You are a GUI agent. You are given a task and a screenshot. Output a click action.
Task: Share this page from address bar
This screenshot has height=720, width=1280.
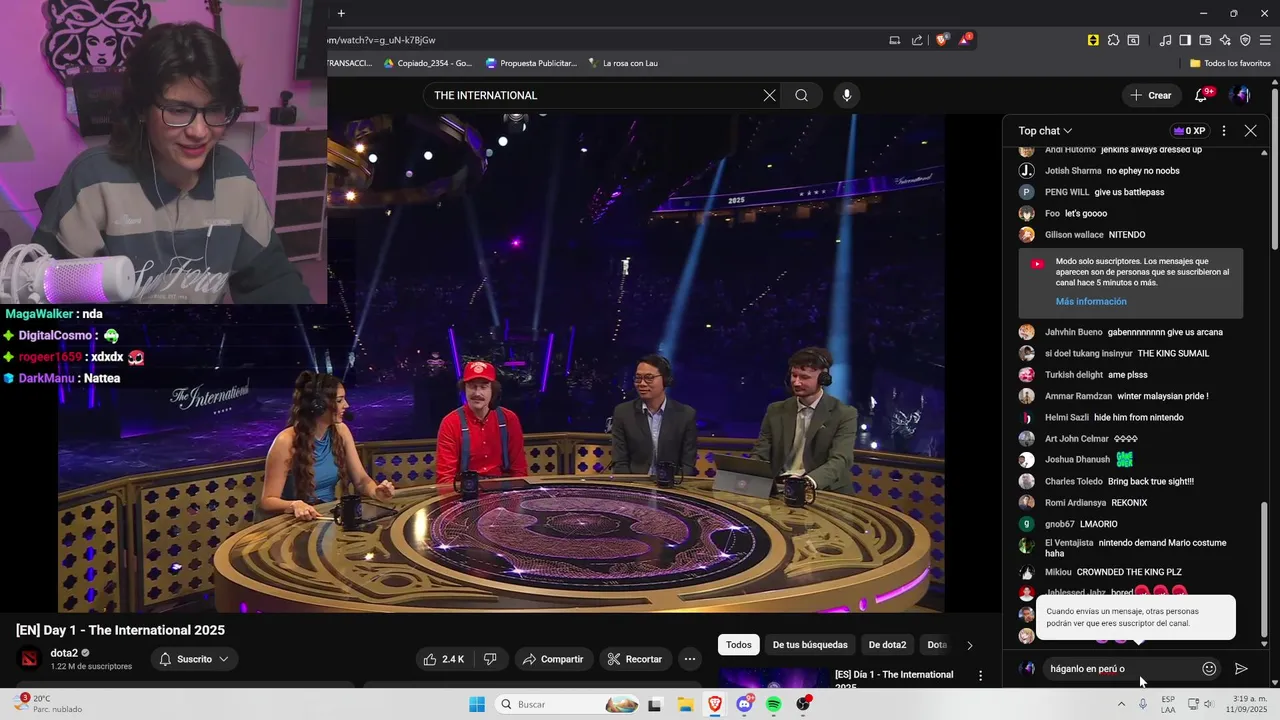pos(917,40)
